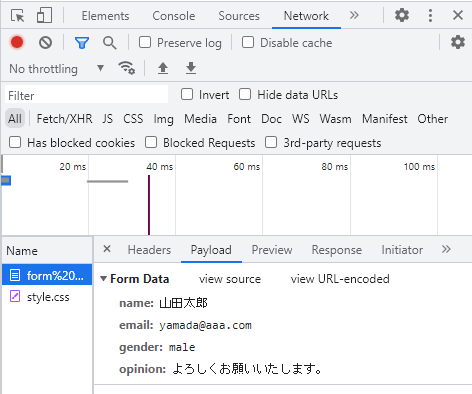This screenshot has height=394, width=472.
Task: Click the name value 山田太郎
Action: click(183, 303)
